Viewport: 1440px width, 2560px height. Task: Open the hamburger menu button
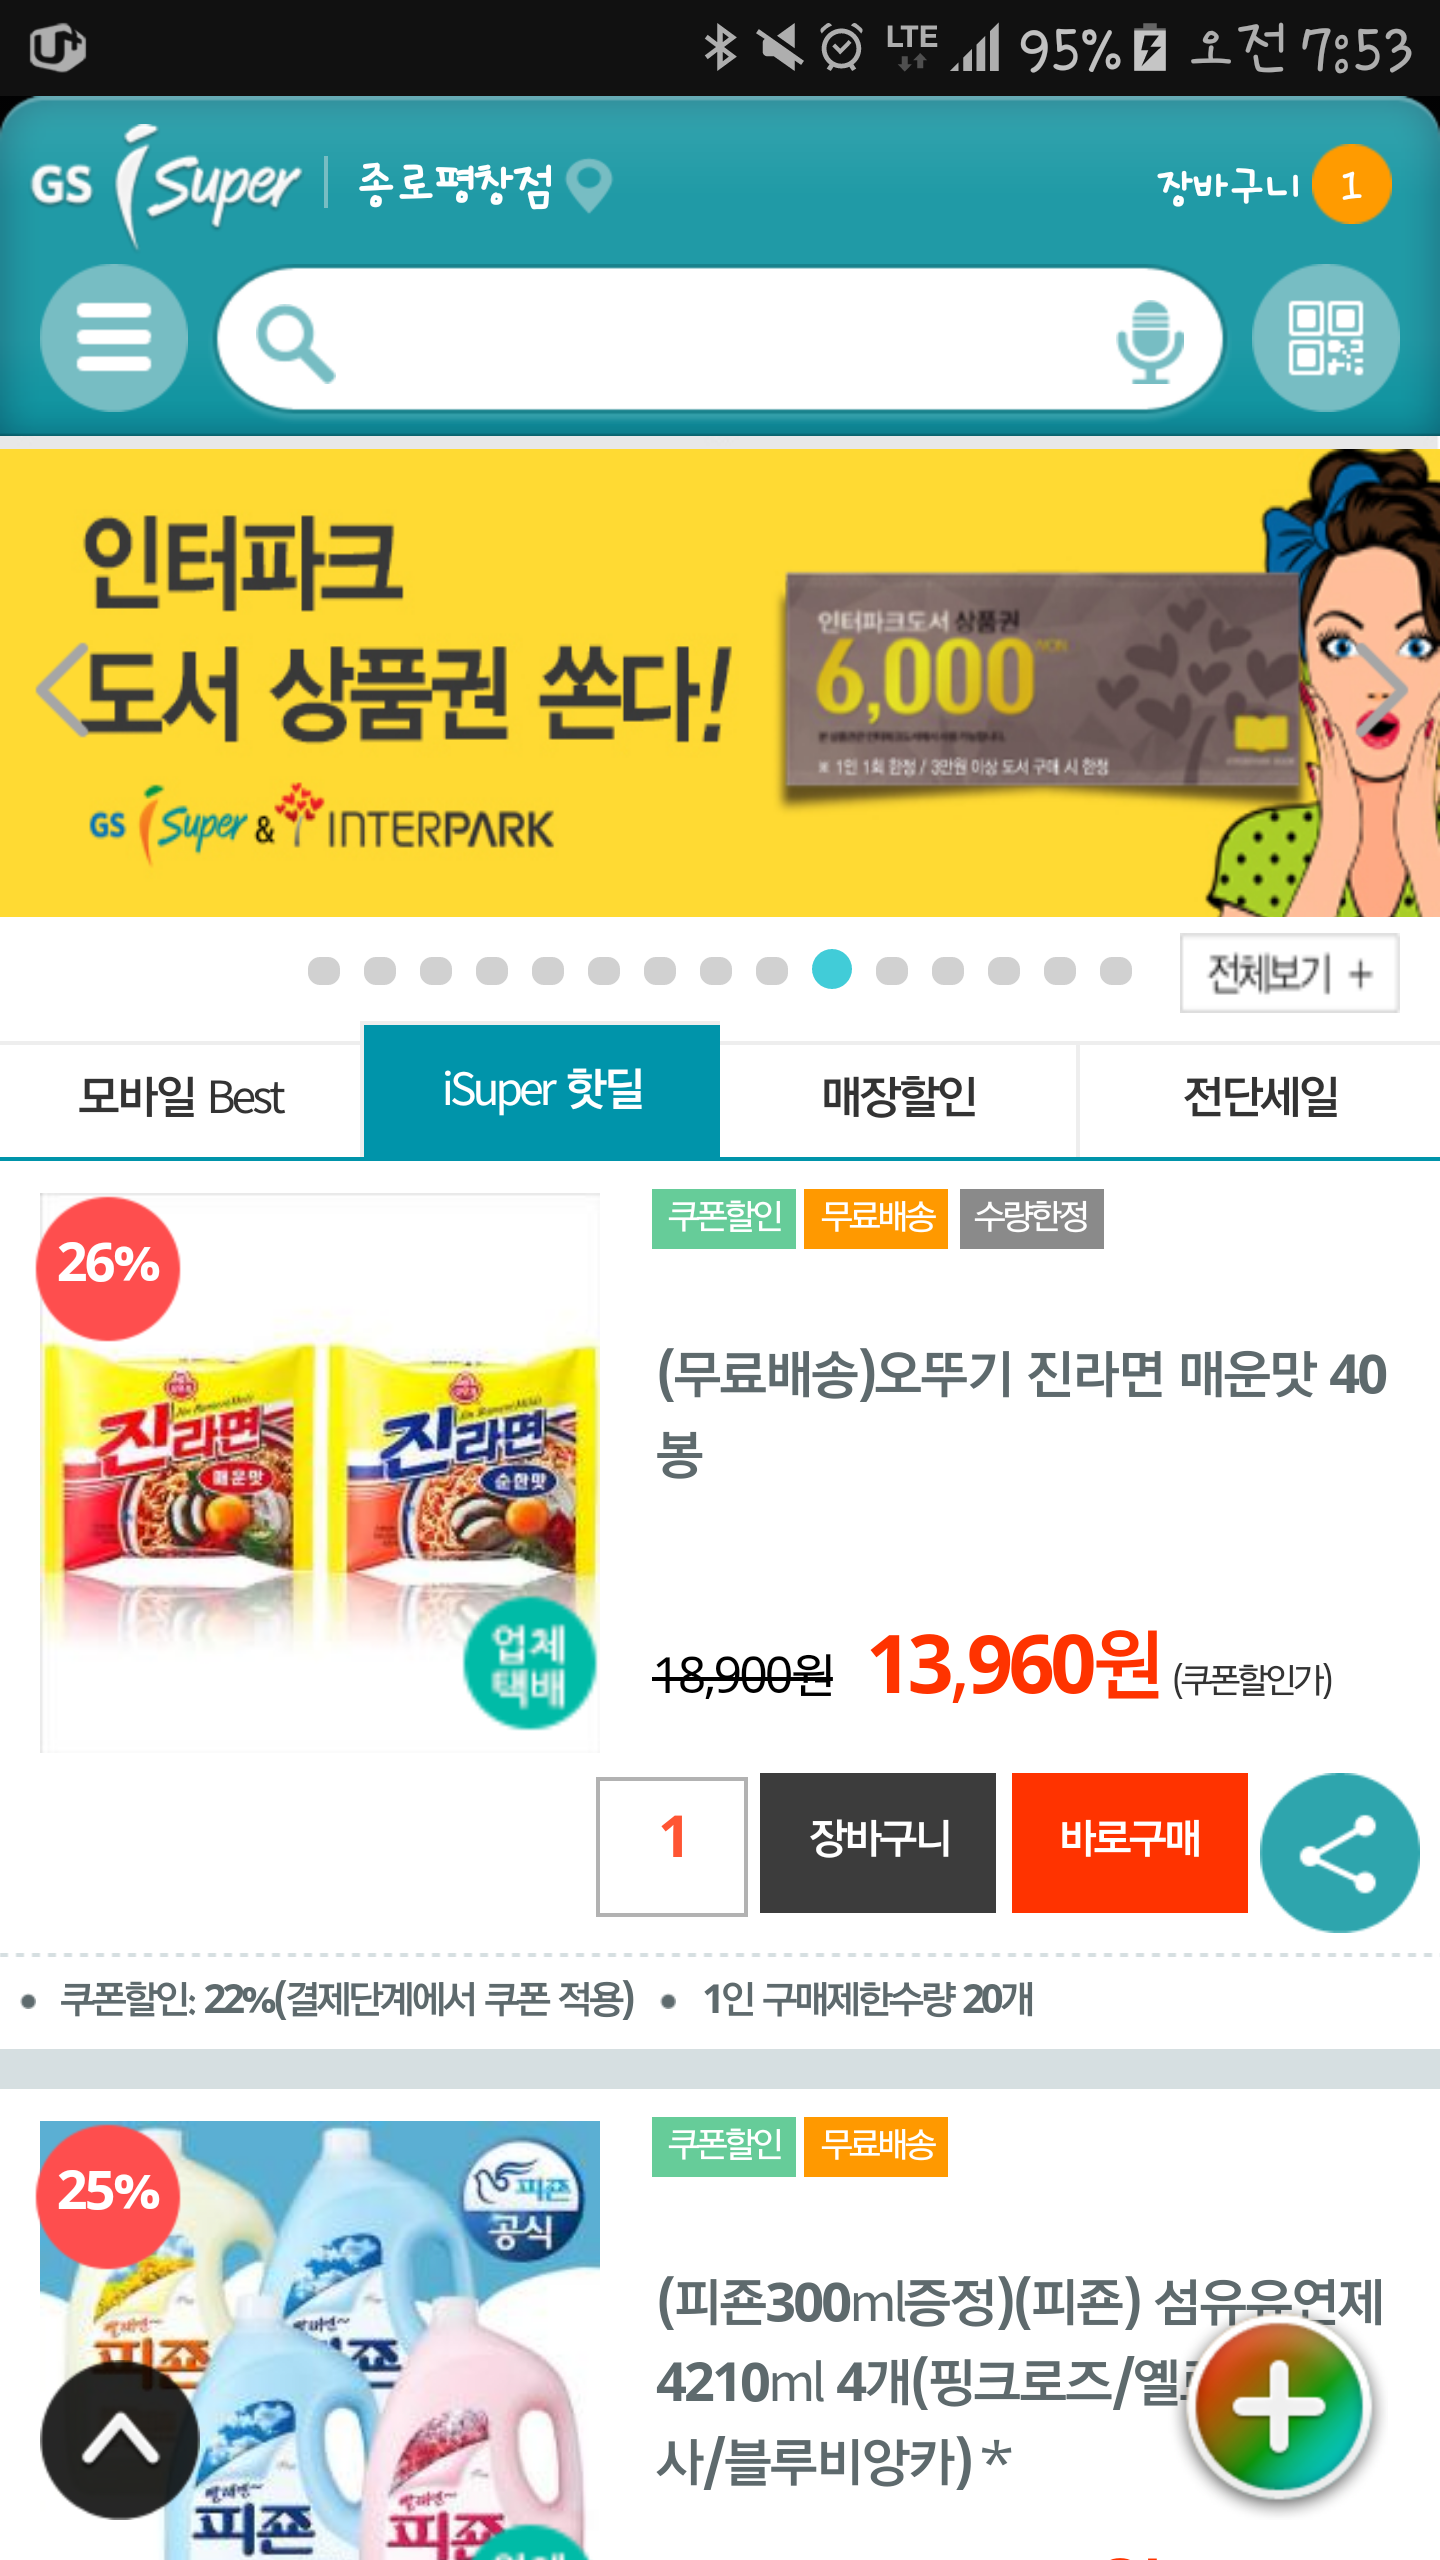113,338
